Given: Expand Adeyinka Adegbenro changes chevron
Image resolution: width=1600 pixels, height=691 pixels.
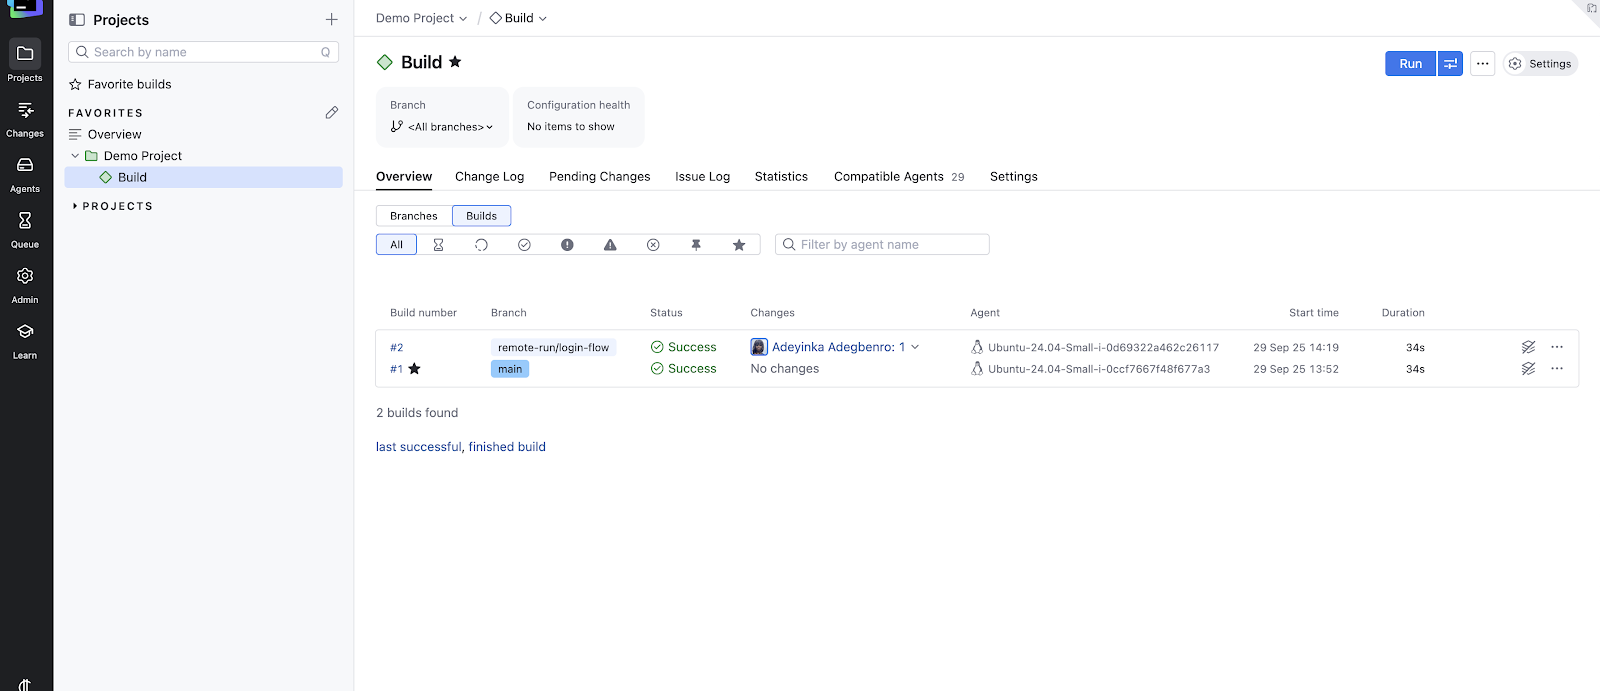Looking at the screenshot, I should (915, 347).
